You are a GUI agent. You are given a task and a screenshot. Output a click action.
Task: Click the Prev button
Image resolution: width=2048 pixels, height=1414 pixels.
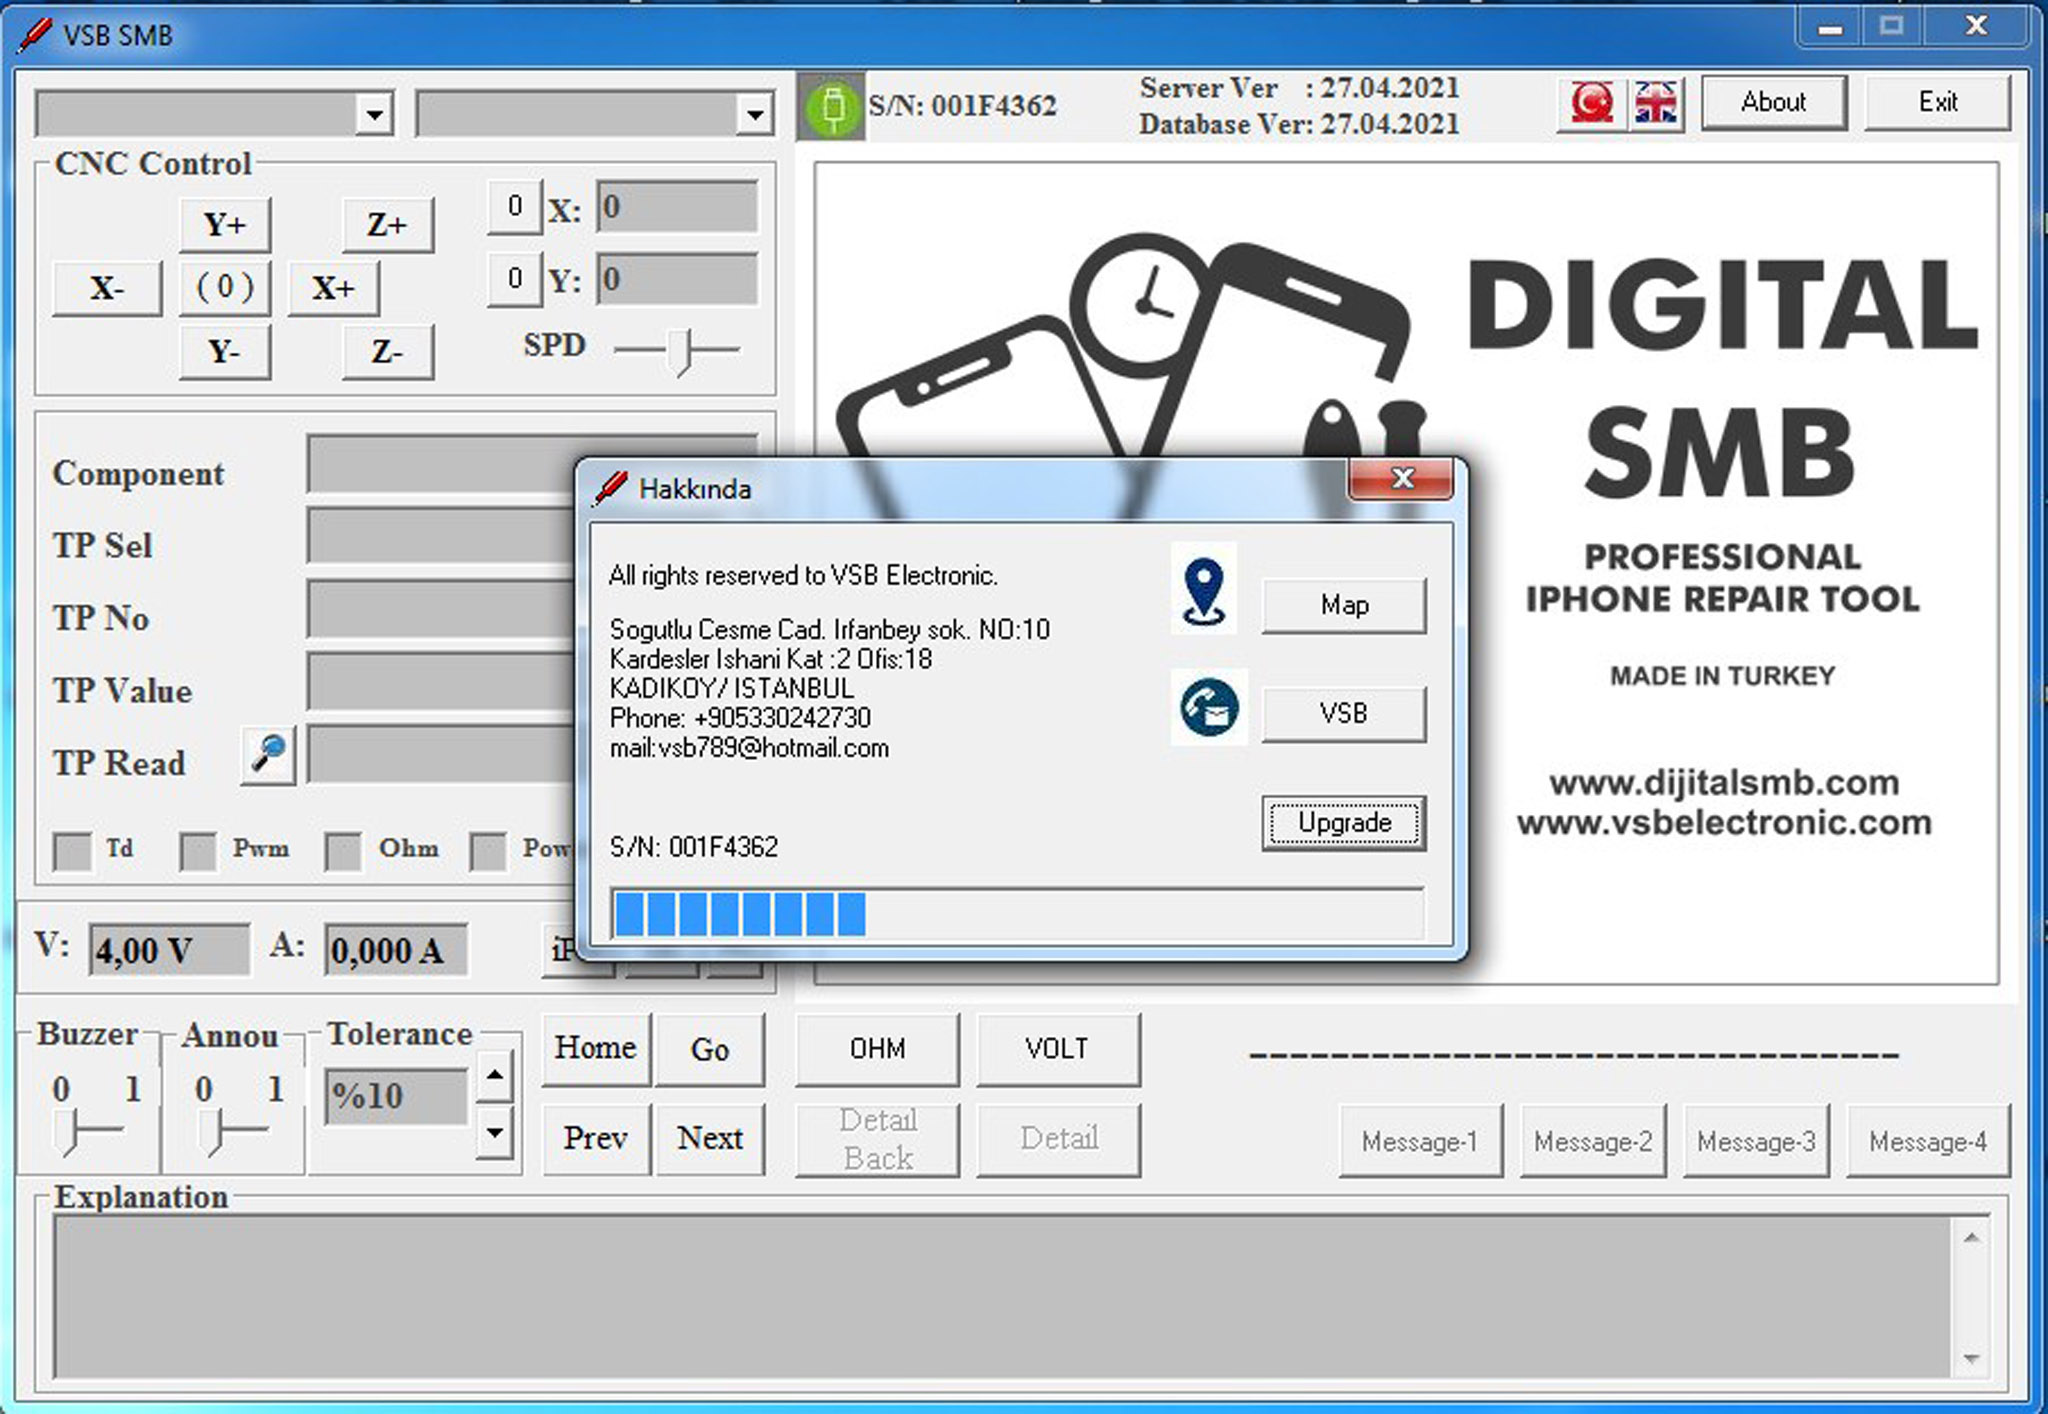596,1139
